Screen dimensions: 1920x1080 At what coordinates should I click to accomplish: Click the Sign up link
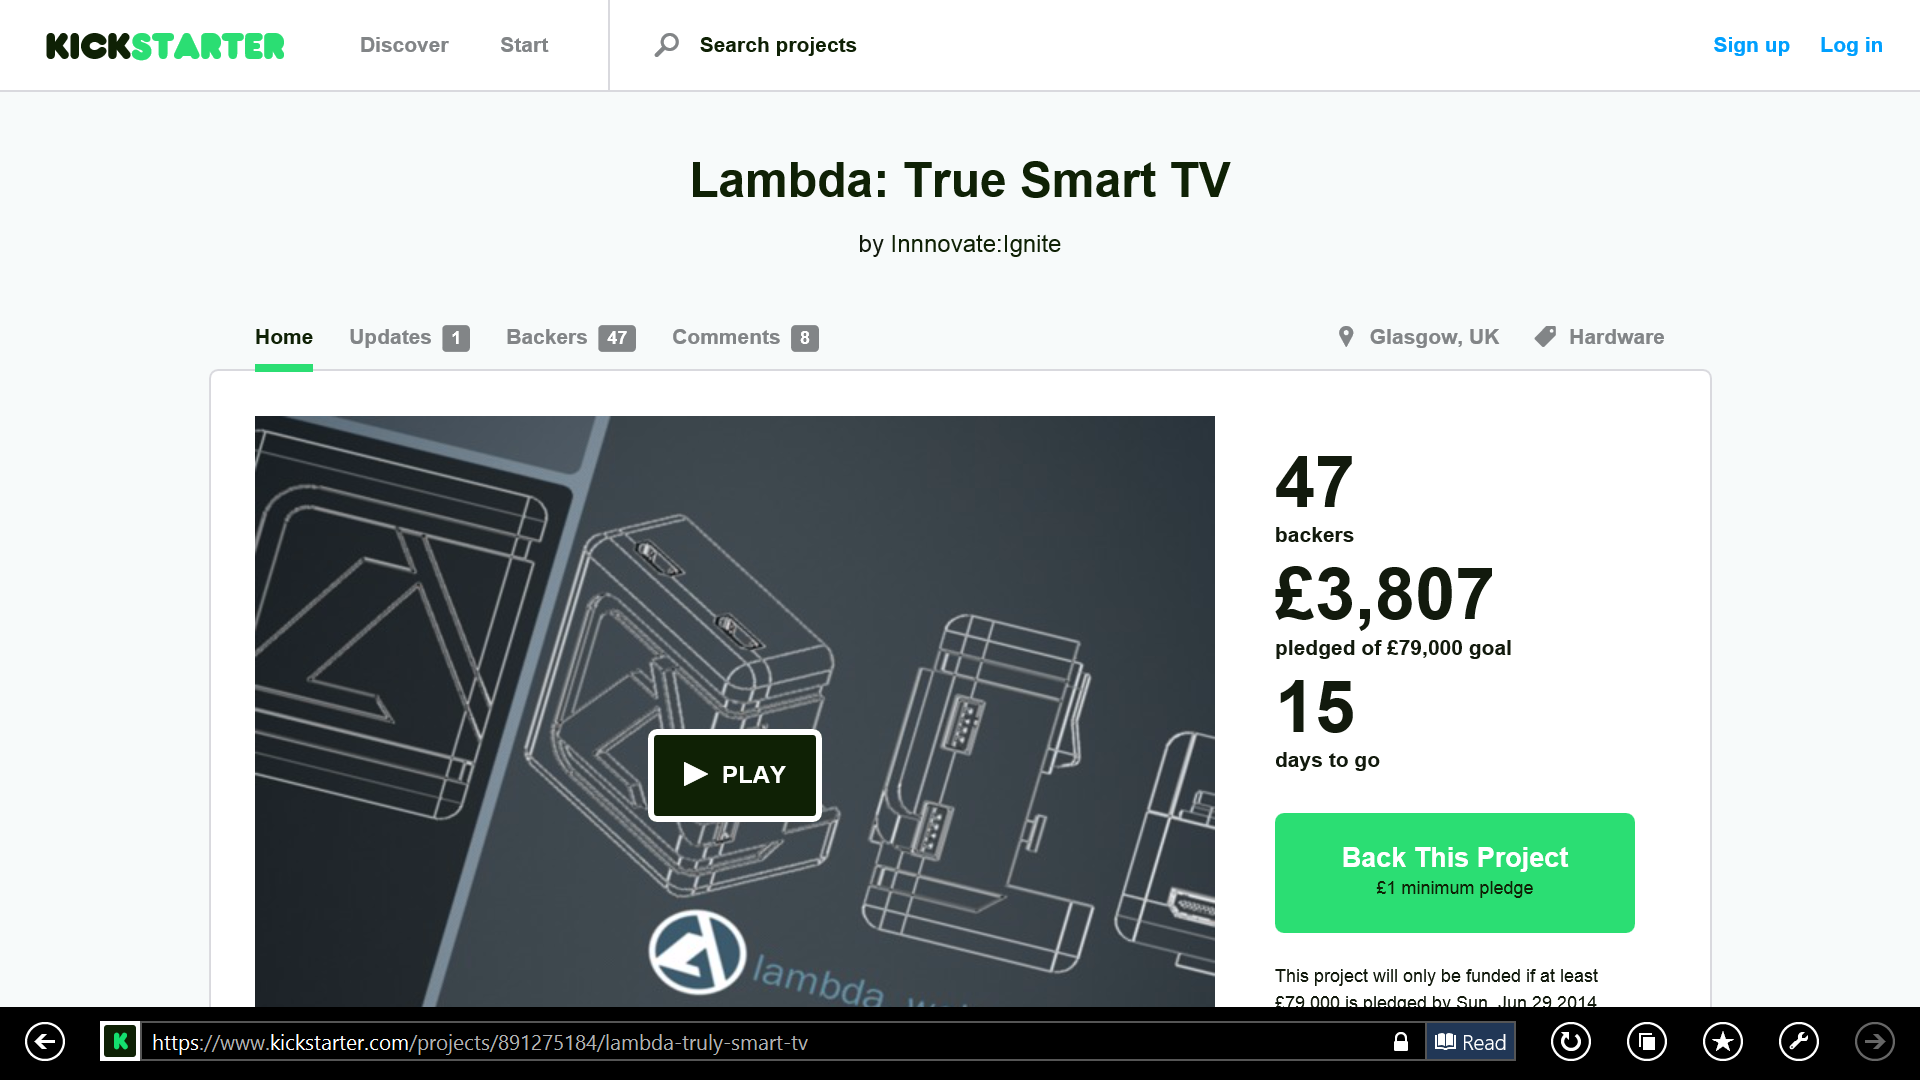click(1751, 45)
